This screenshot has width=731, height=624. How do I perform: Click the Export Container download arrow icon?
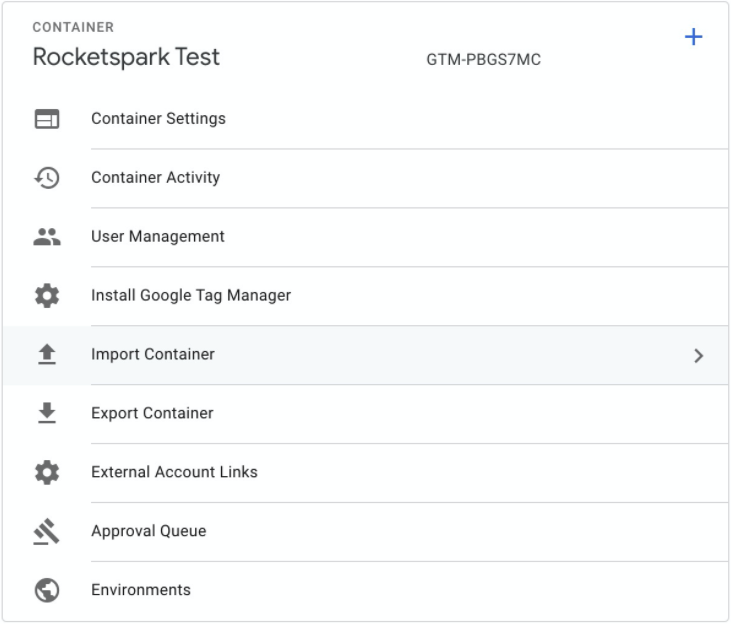click(47, 413)
